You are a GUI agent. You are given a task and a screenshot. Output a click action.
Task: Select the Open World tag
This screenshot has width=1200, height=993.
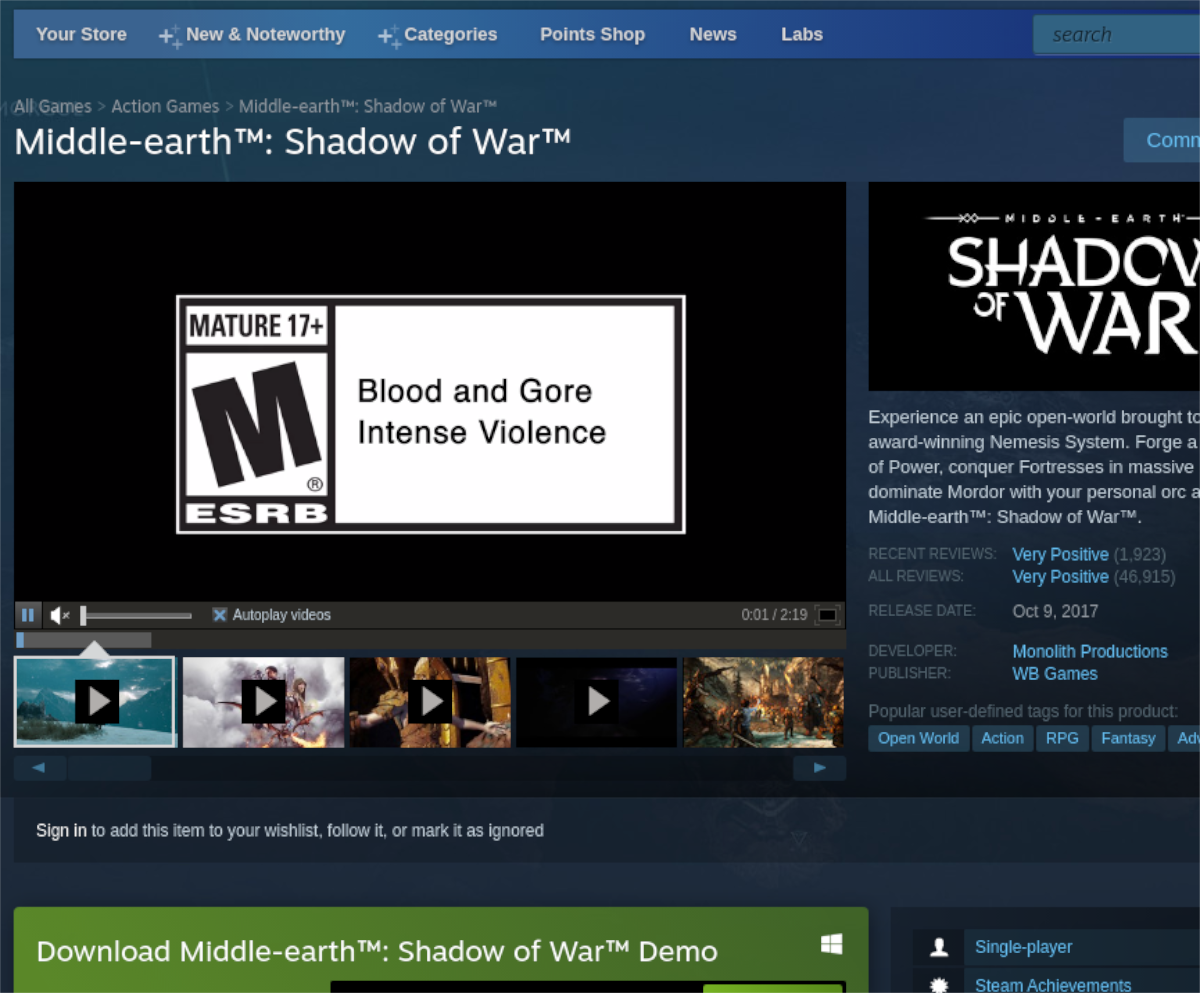tap(918, 738)
